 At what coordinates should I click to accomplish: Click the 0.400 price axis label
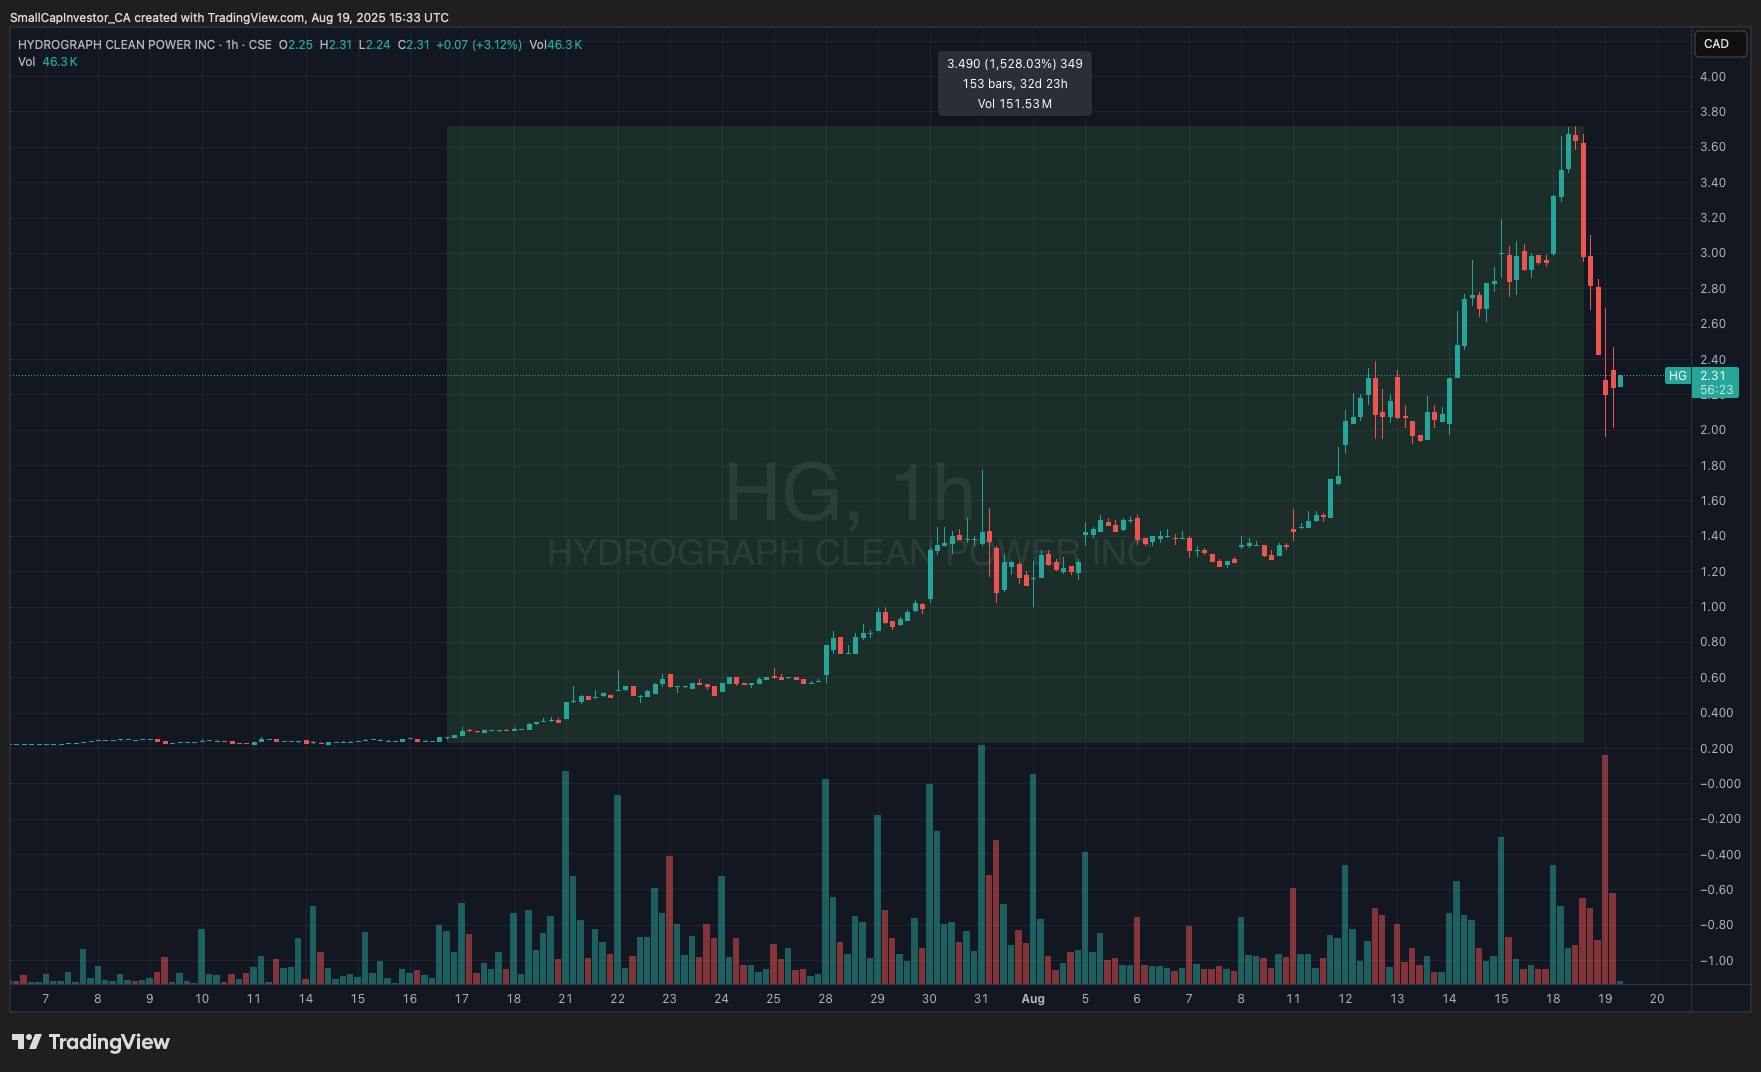tap(1716, 713)
